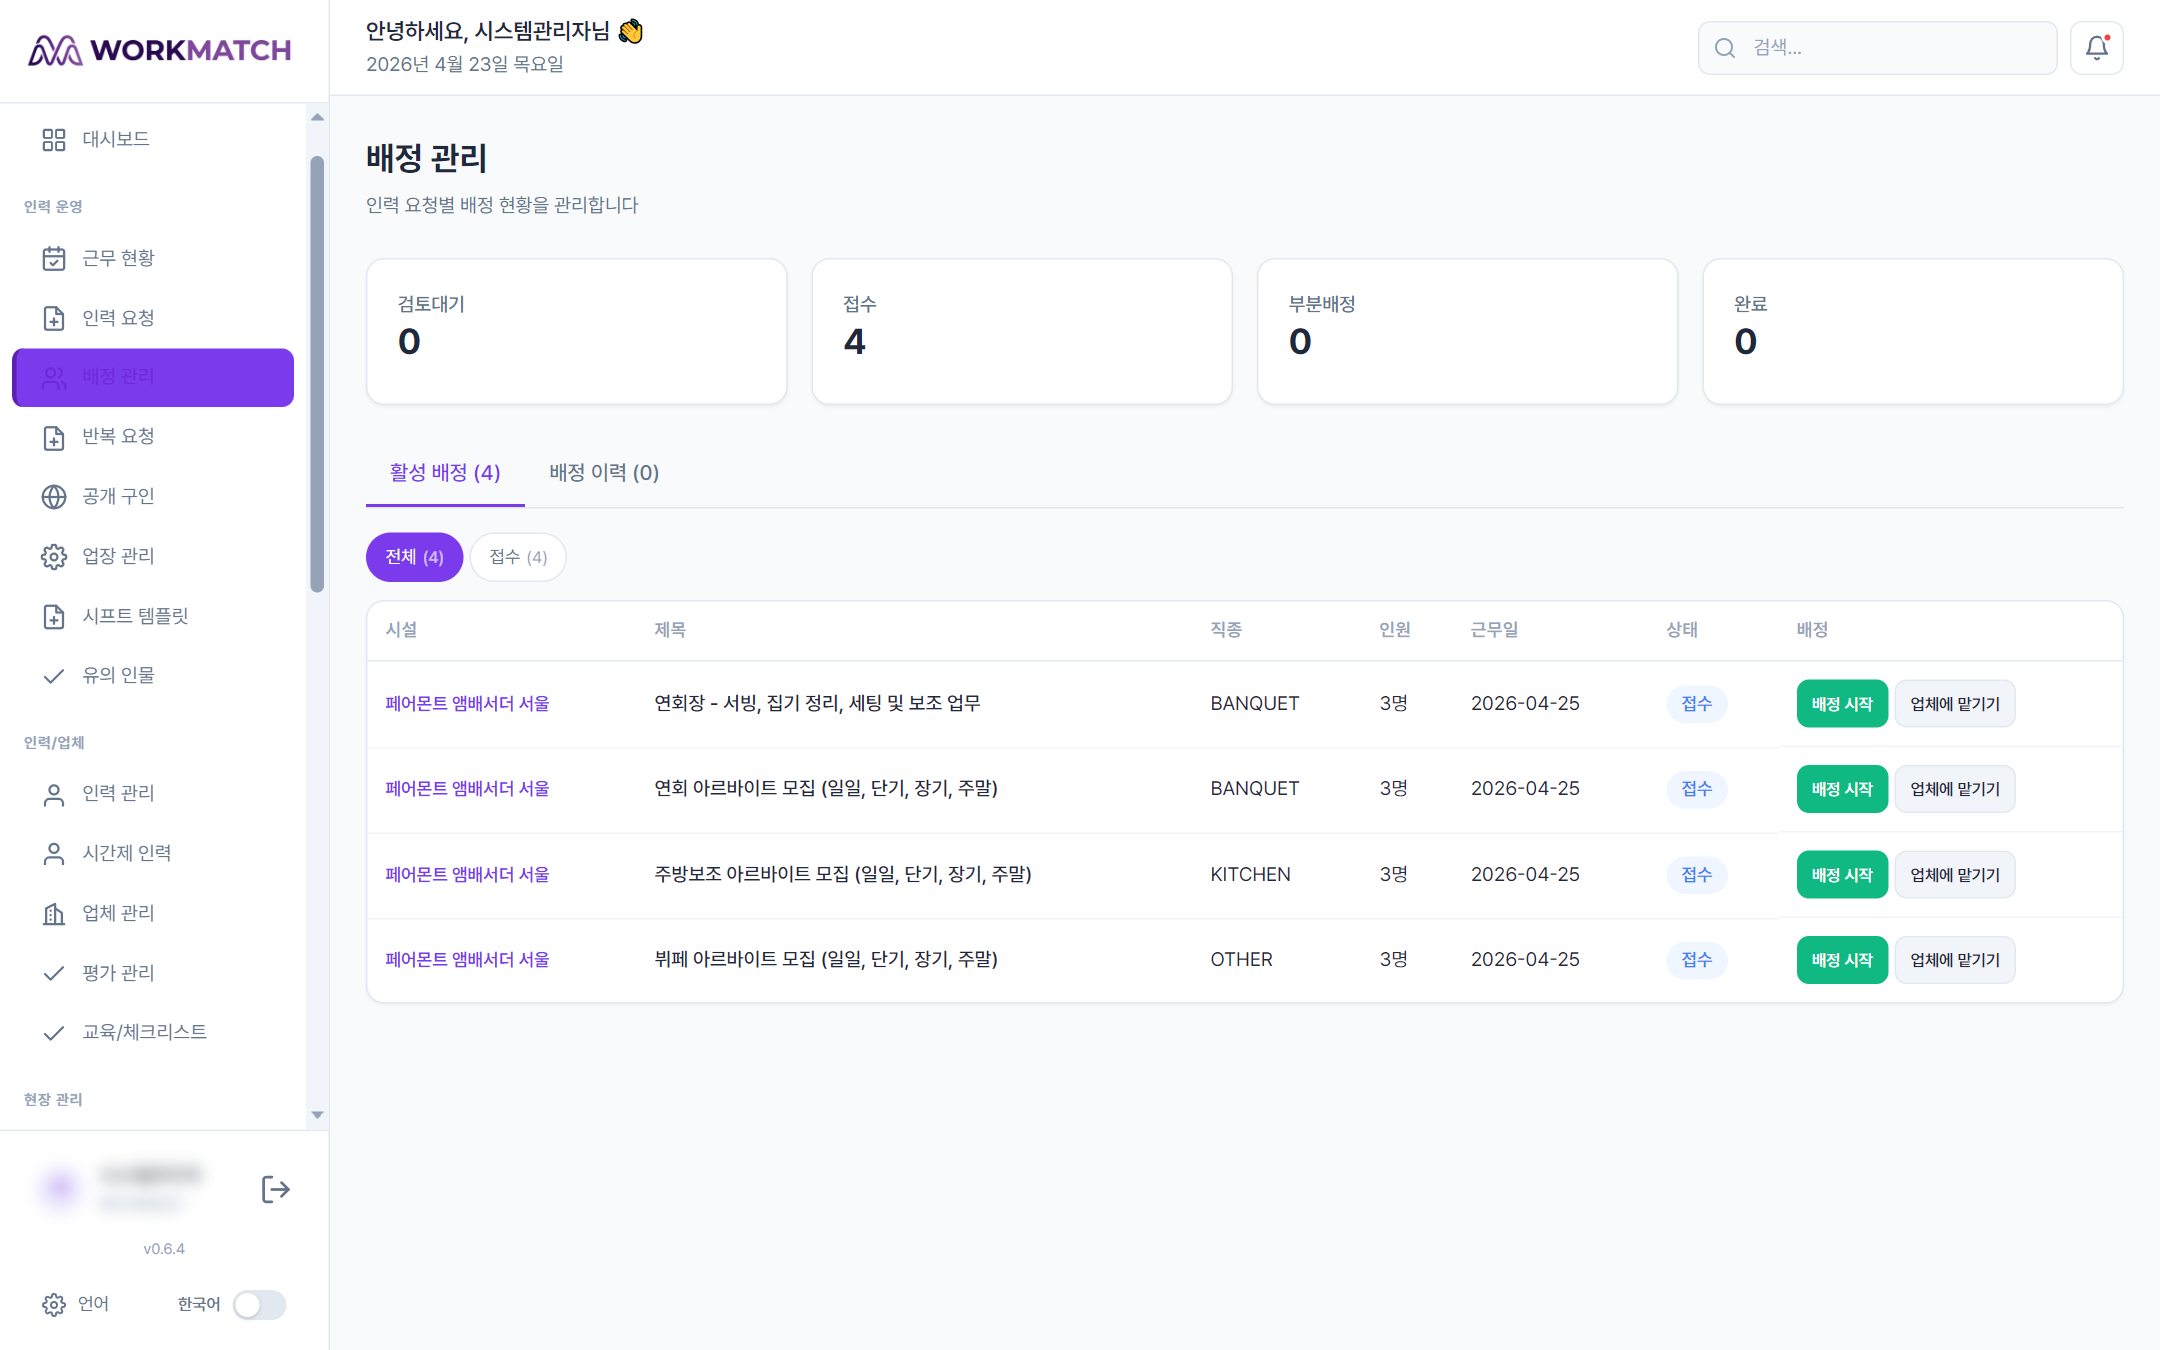2160x1350 pixels.
Task: Click the OTHER job type cell
Action: 1241,960
